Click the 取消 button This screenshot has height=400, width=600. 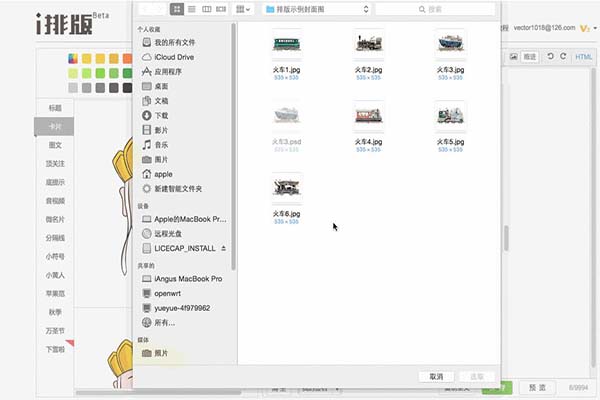435,376
